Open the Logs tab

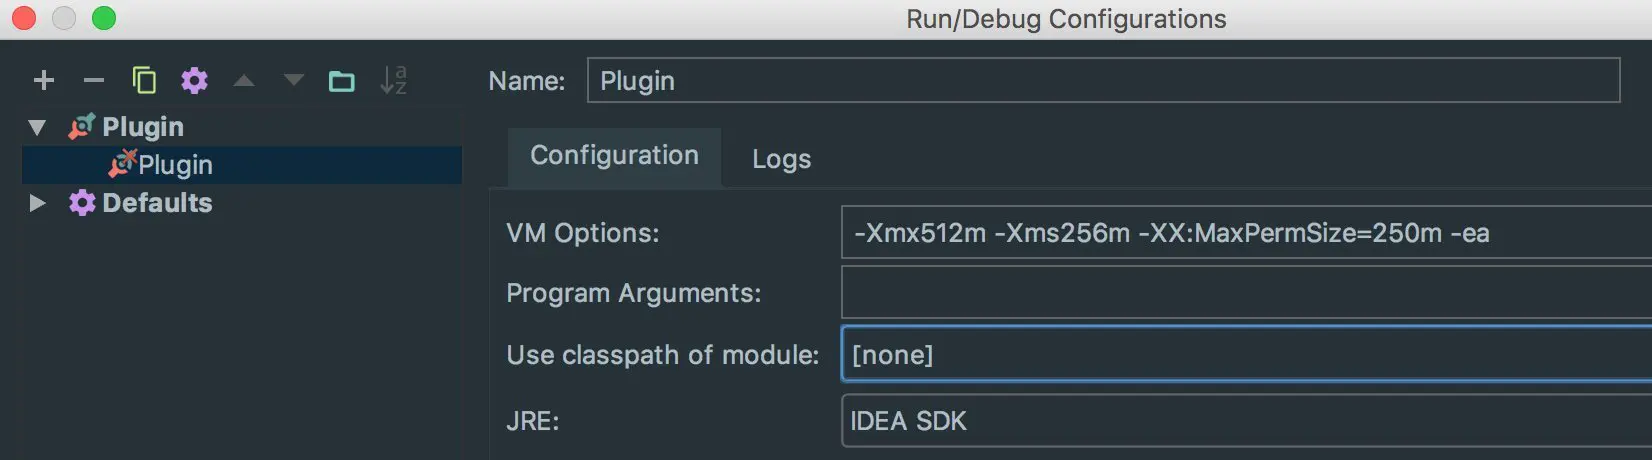[781, 159]
